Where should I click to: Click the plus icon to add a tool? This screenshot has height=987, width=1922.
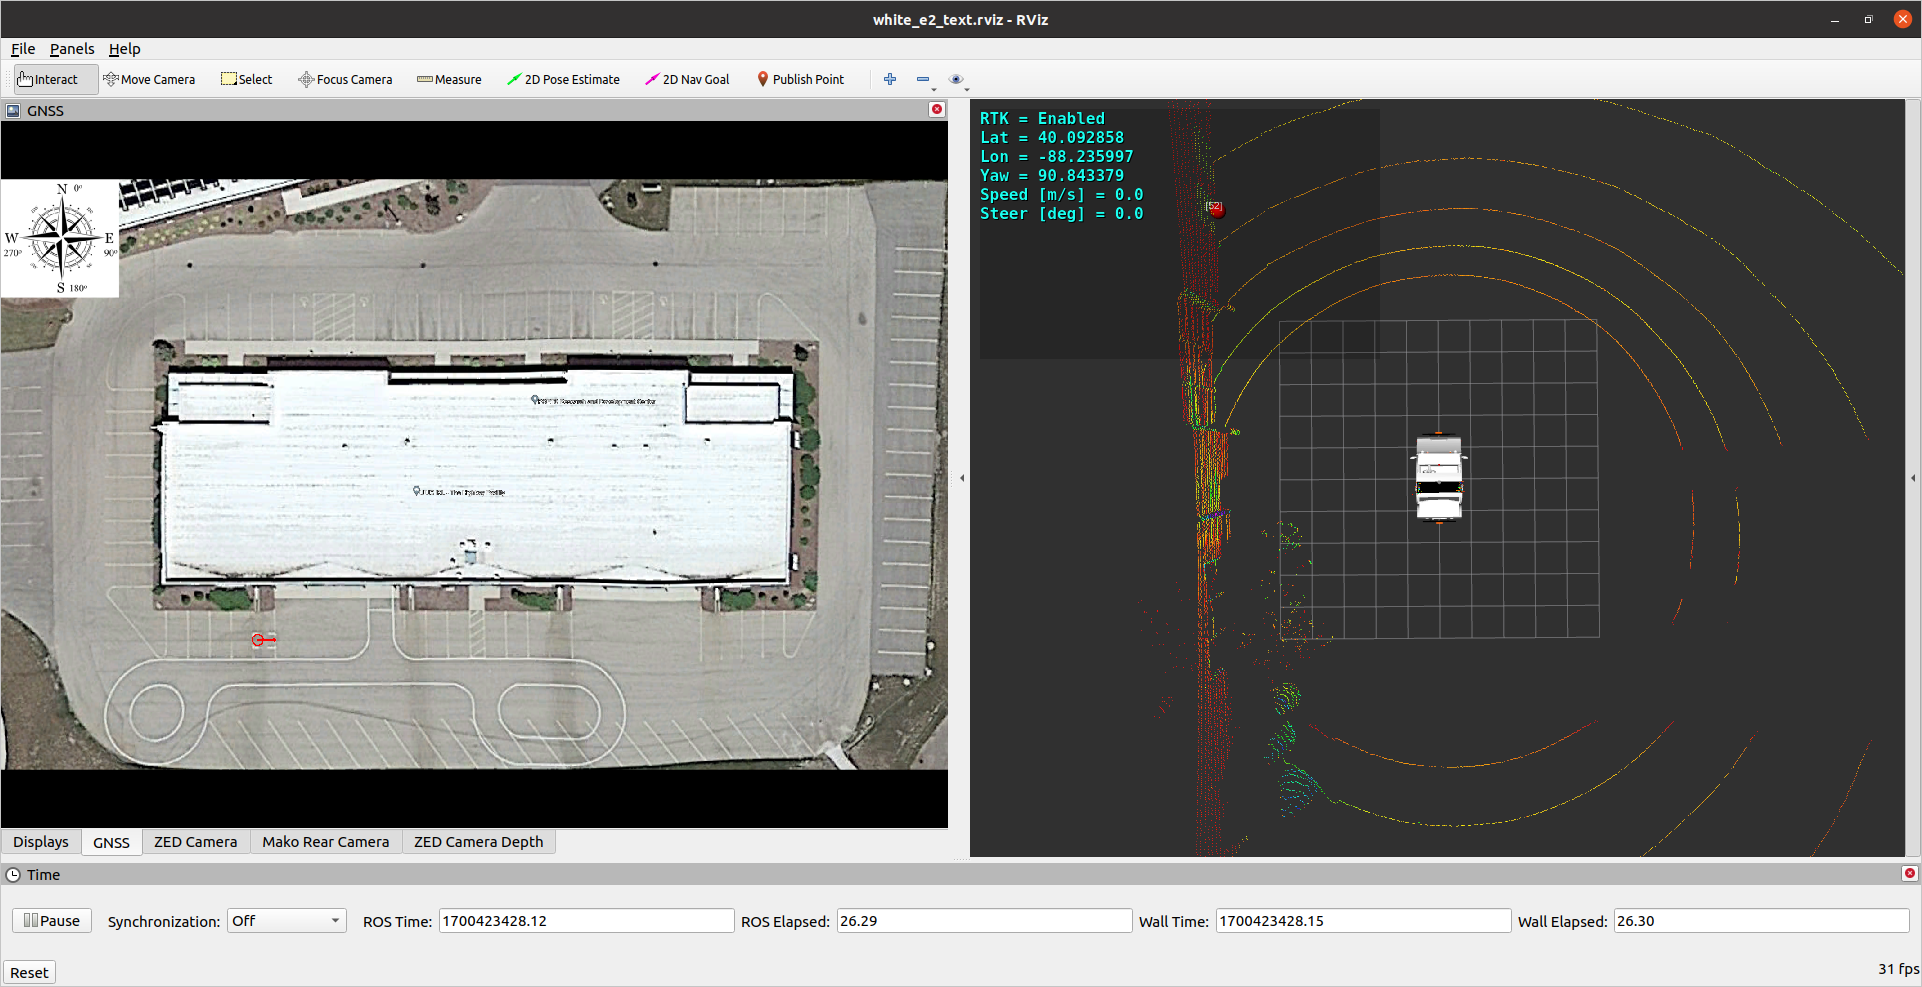[890, 80]
